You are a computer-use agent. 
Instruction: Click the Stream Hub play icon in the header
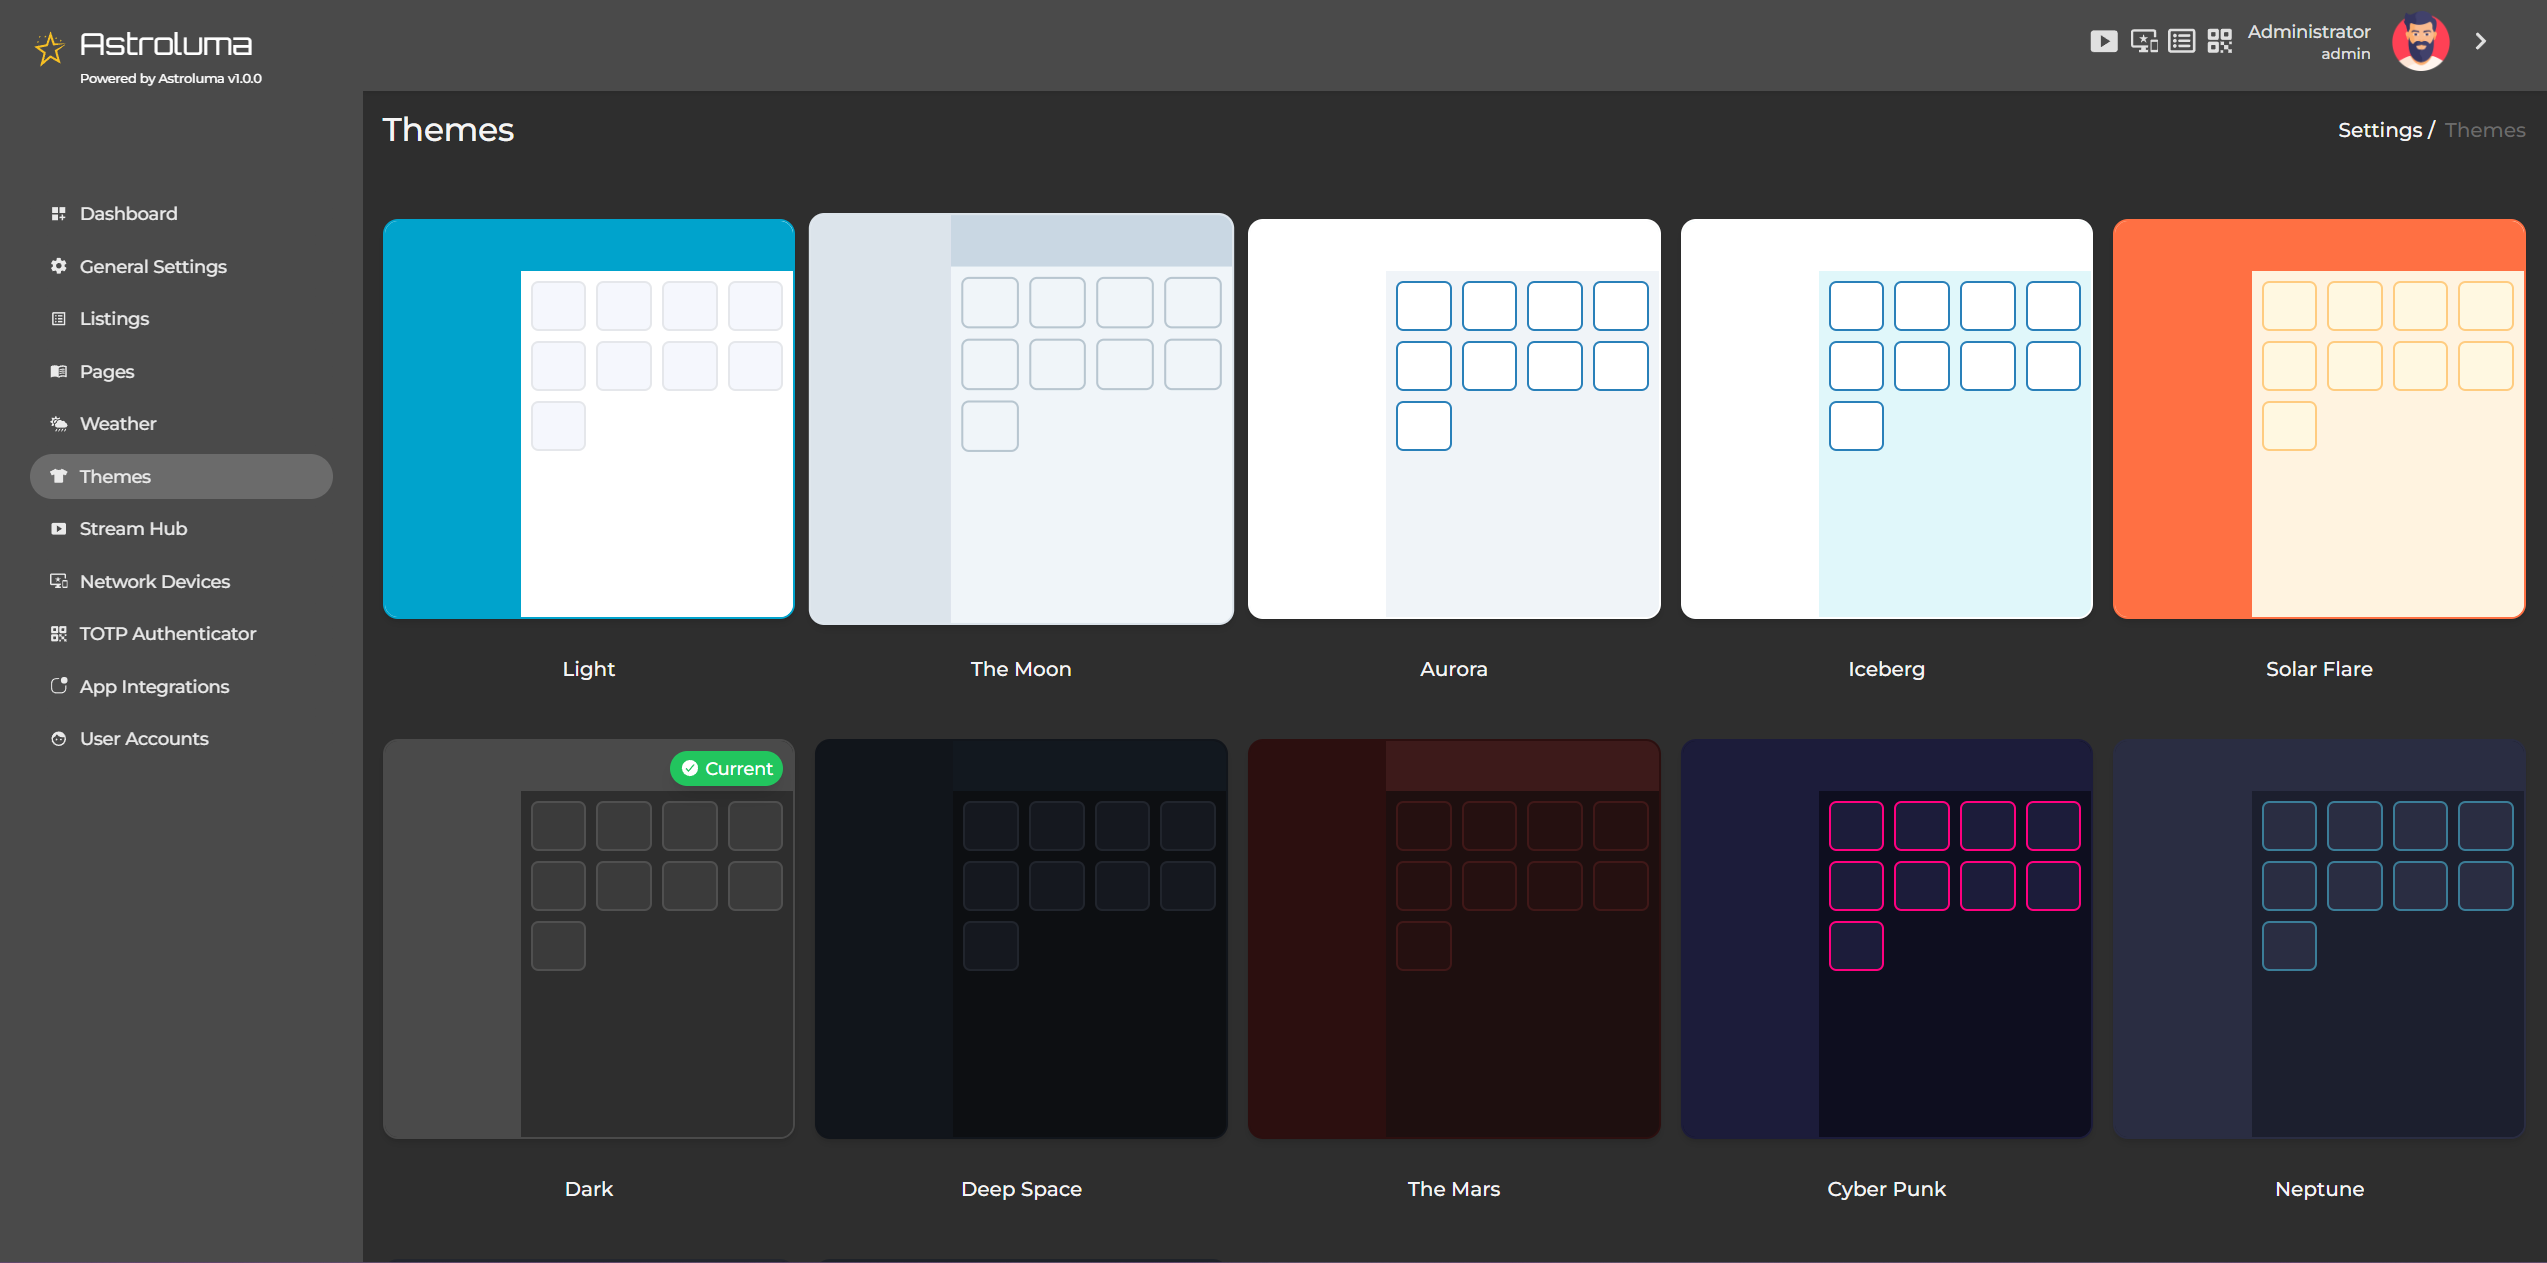click(2104, 40)
